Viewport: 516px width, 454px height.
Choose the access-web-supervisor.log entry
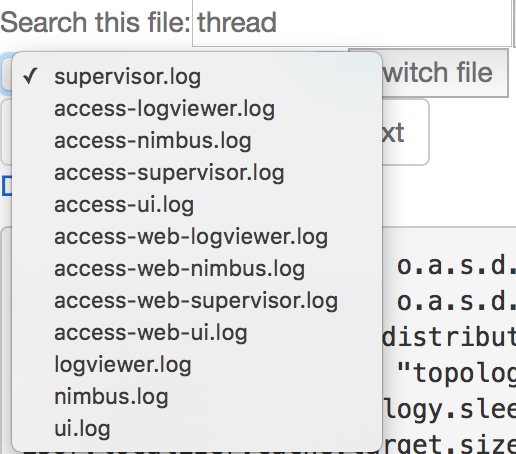click(x=197, y=301)
